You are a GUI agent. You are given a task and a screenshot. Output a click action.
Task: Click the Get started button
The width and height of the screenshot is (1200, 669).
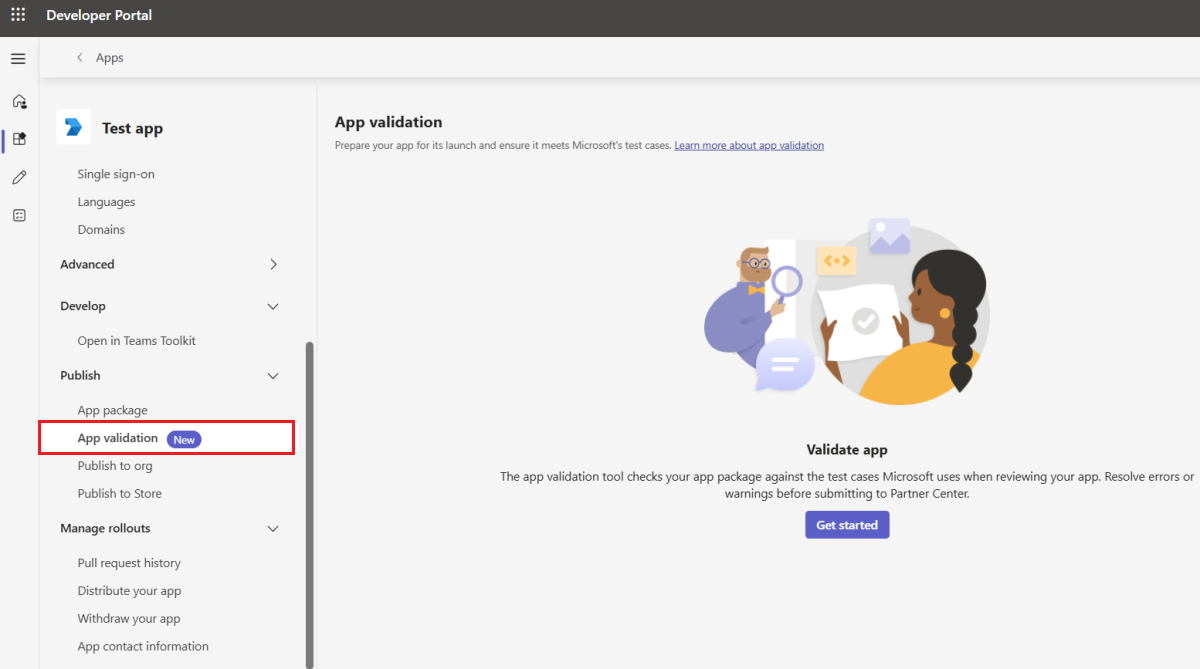coord(847,525)
